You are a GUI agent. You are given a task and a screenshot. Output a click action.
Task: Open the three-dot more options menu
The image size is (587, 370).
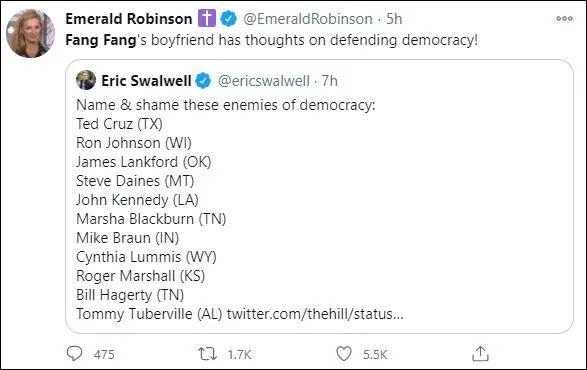[x=564, y=18]
